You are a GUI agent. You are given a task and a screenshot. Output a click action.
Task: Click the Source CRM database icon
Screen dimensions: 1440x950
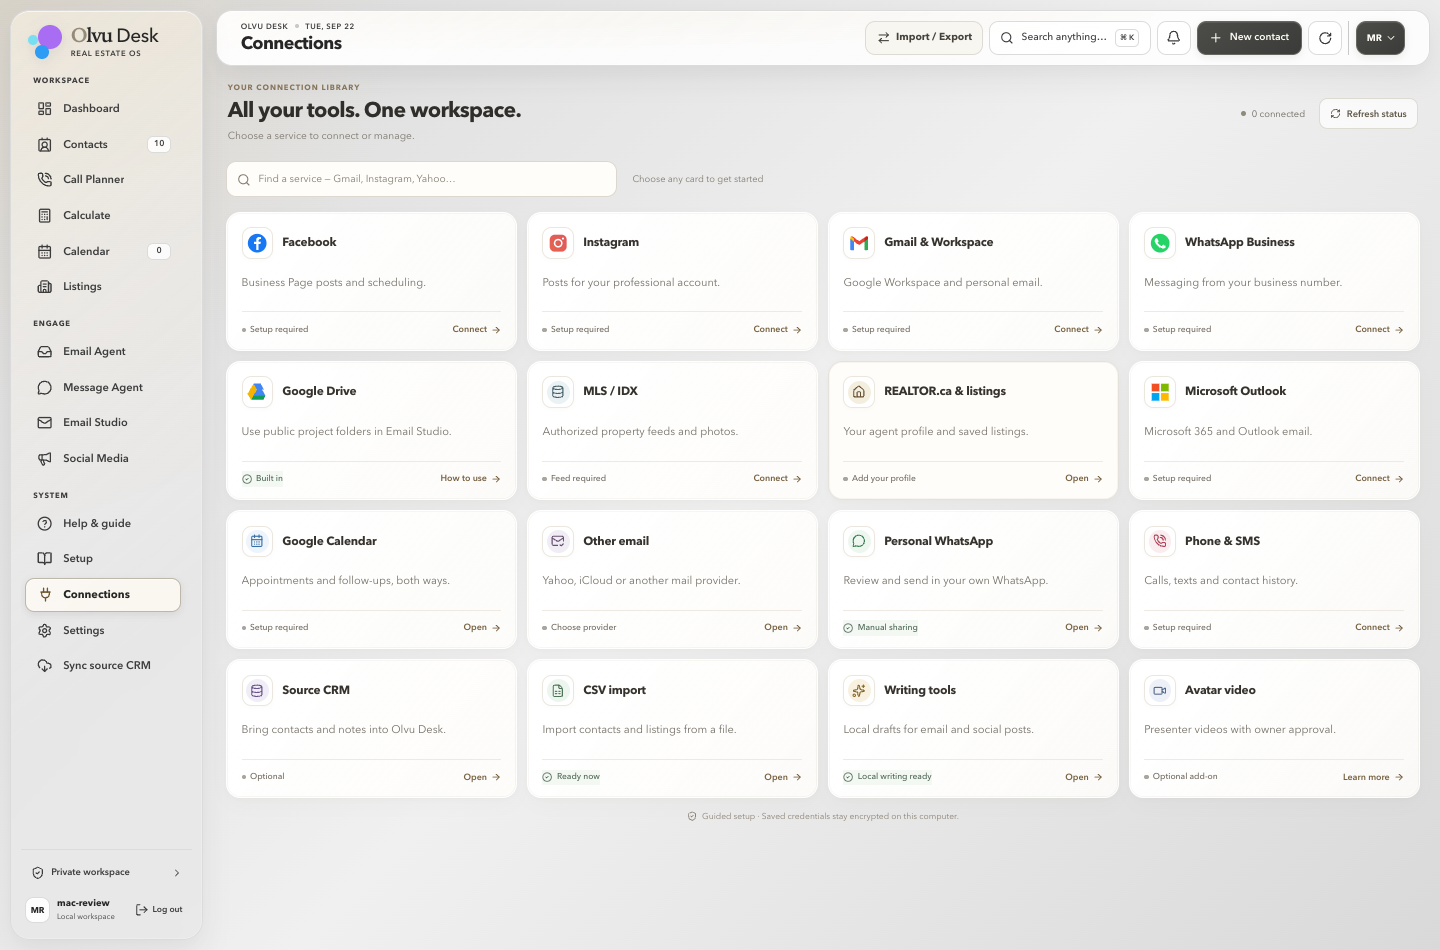(x=257, y=690)
